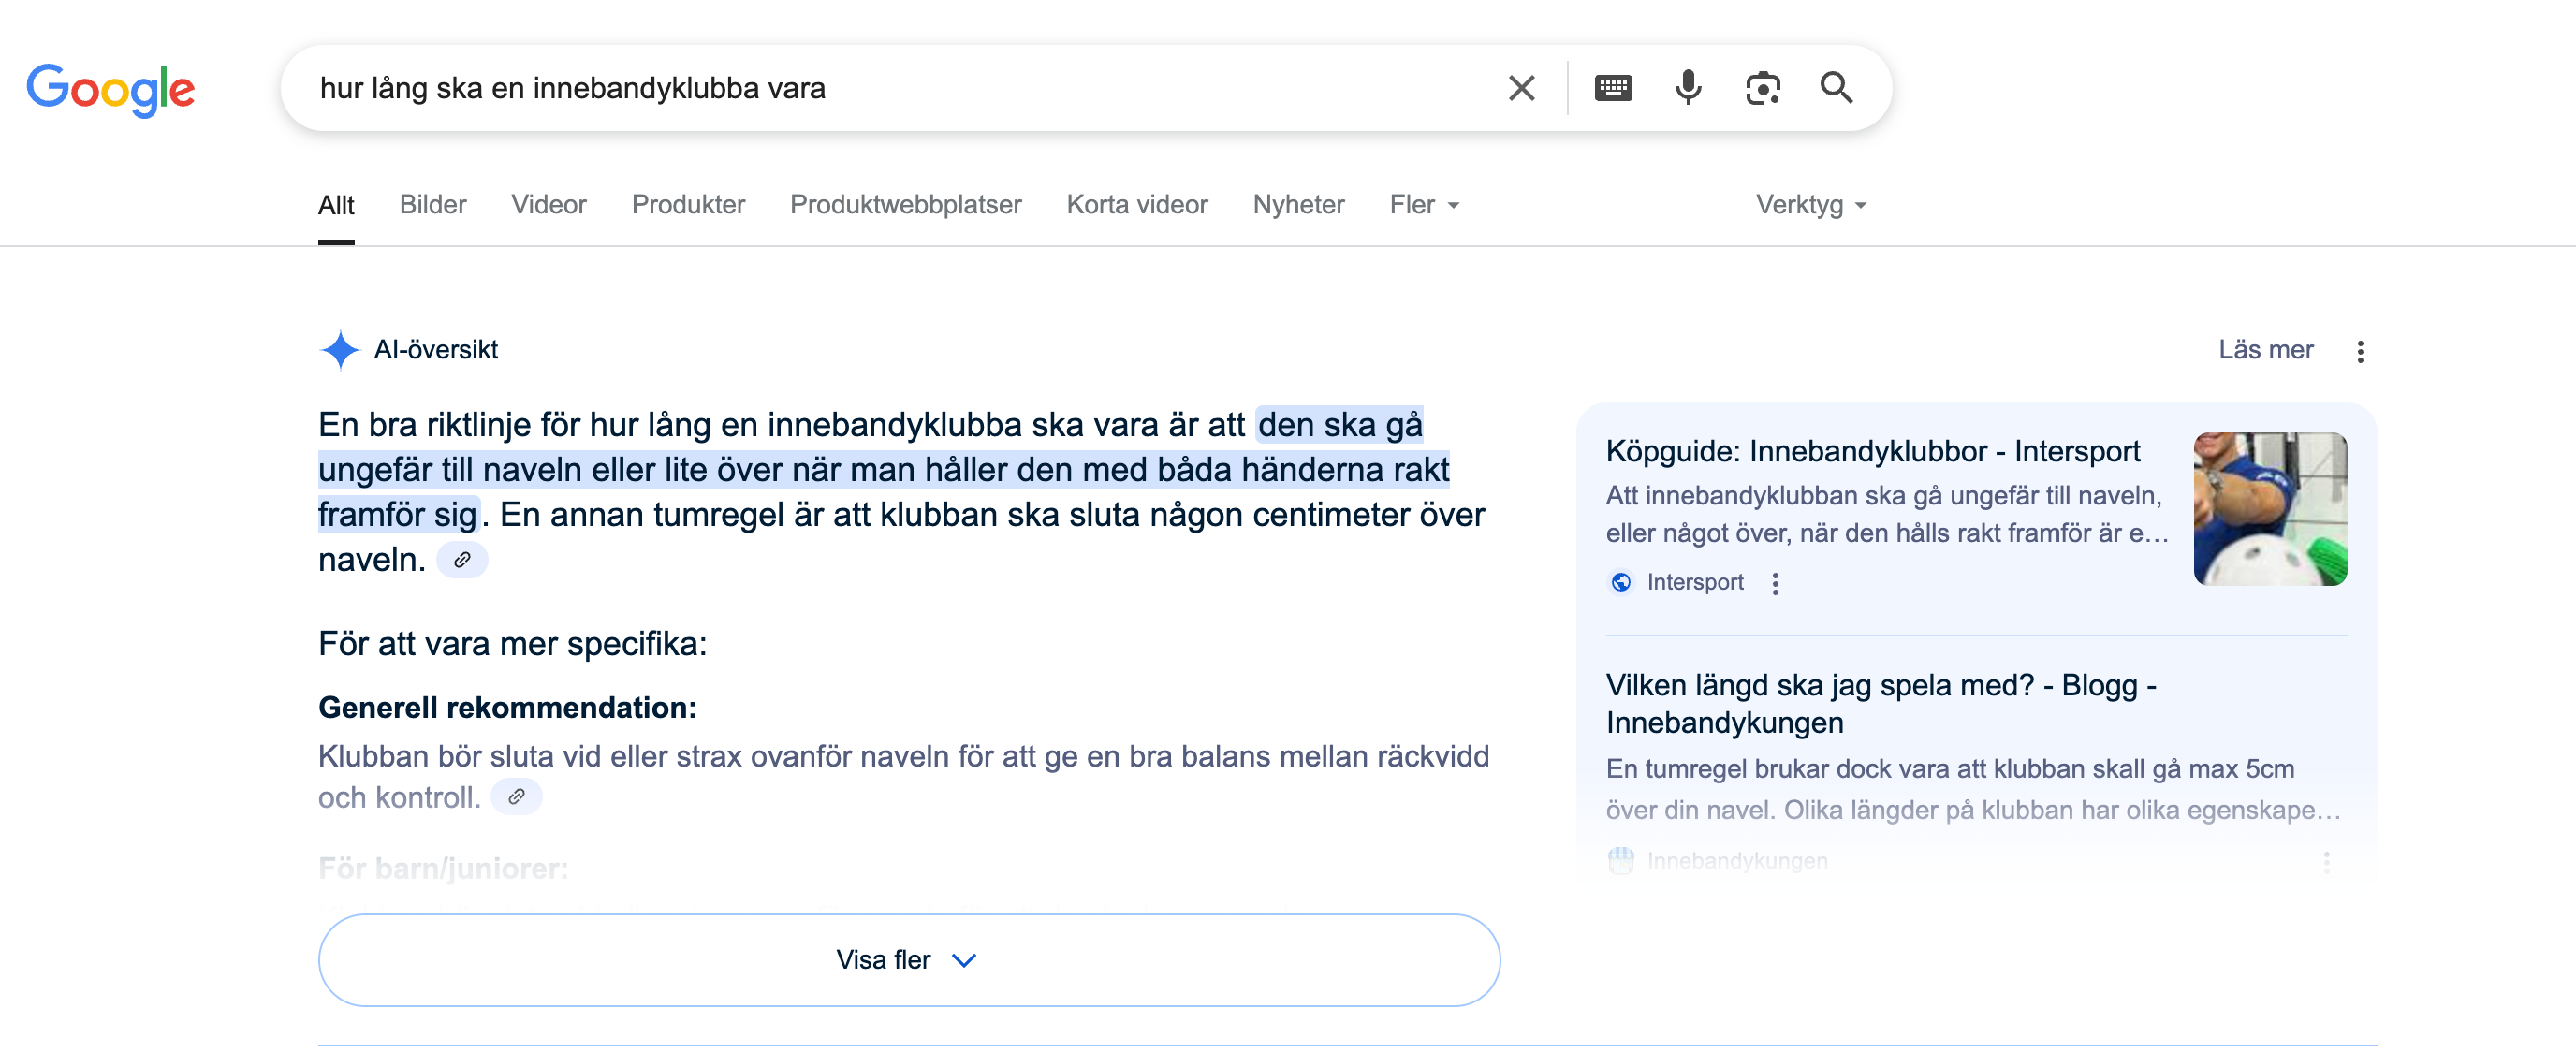Go to the Korta videor tab
2576x1052 pixels.
point(1137,205)
